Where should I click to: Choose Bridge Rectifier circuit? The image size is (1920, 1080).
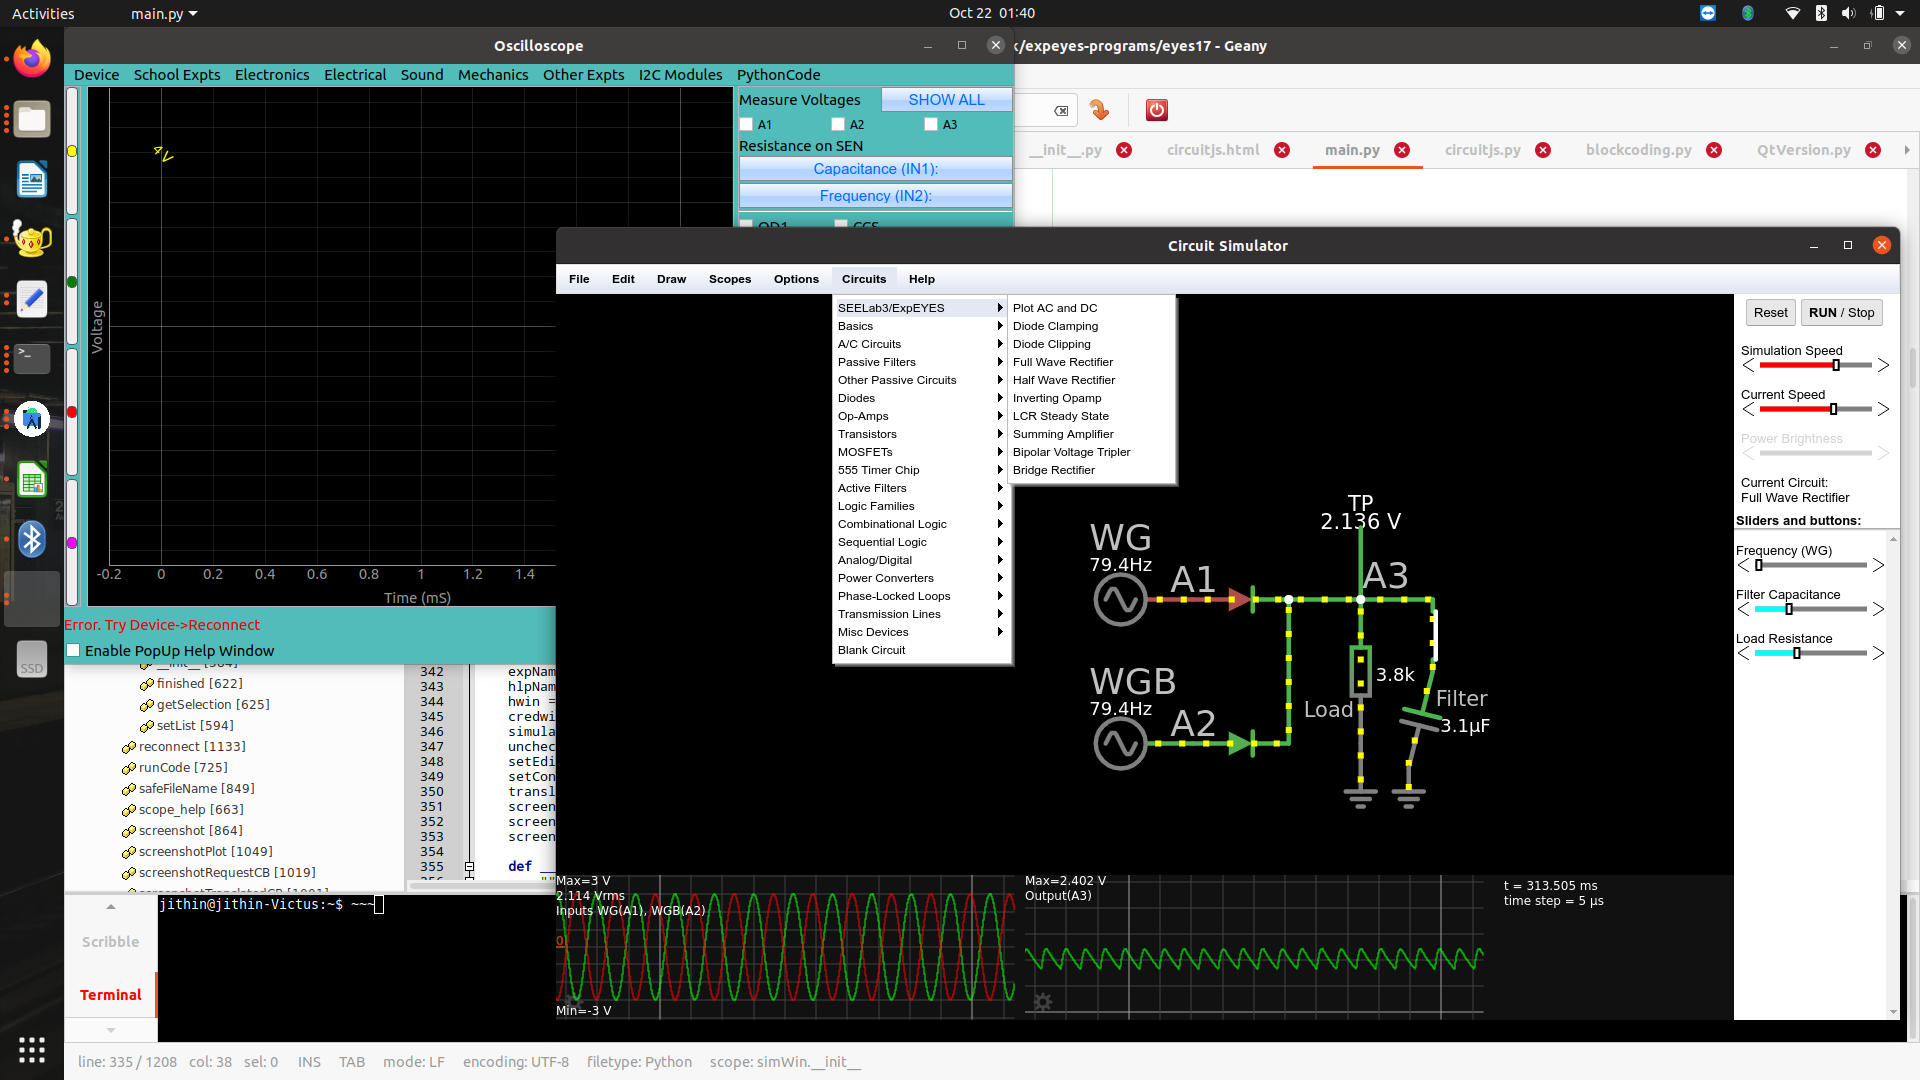(x=1091, y=470)
